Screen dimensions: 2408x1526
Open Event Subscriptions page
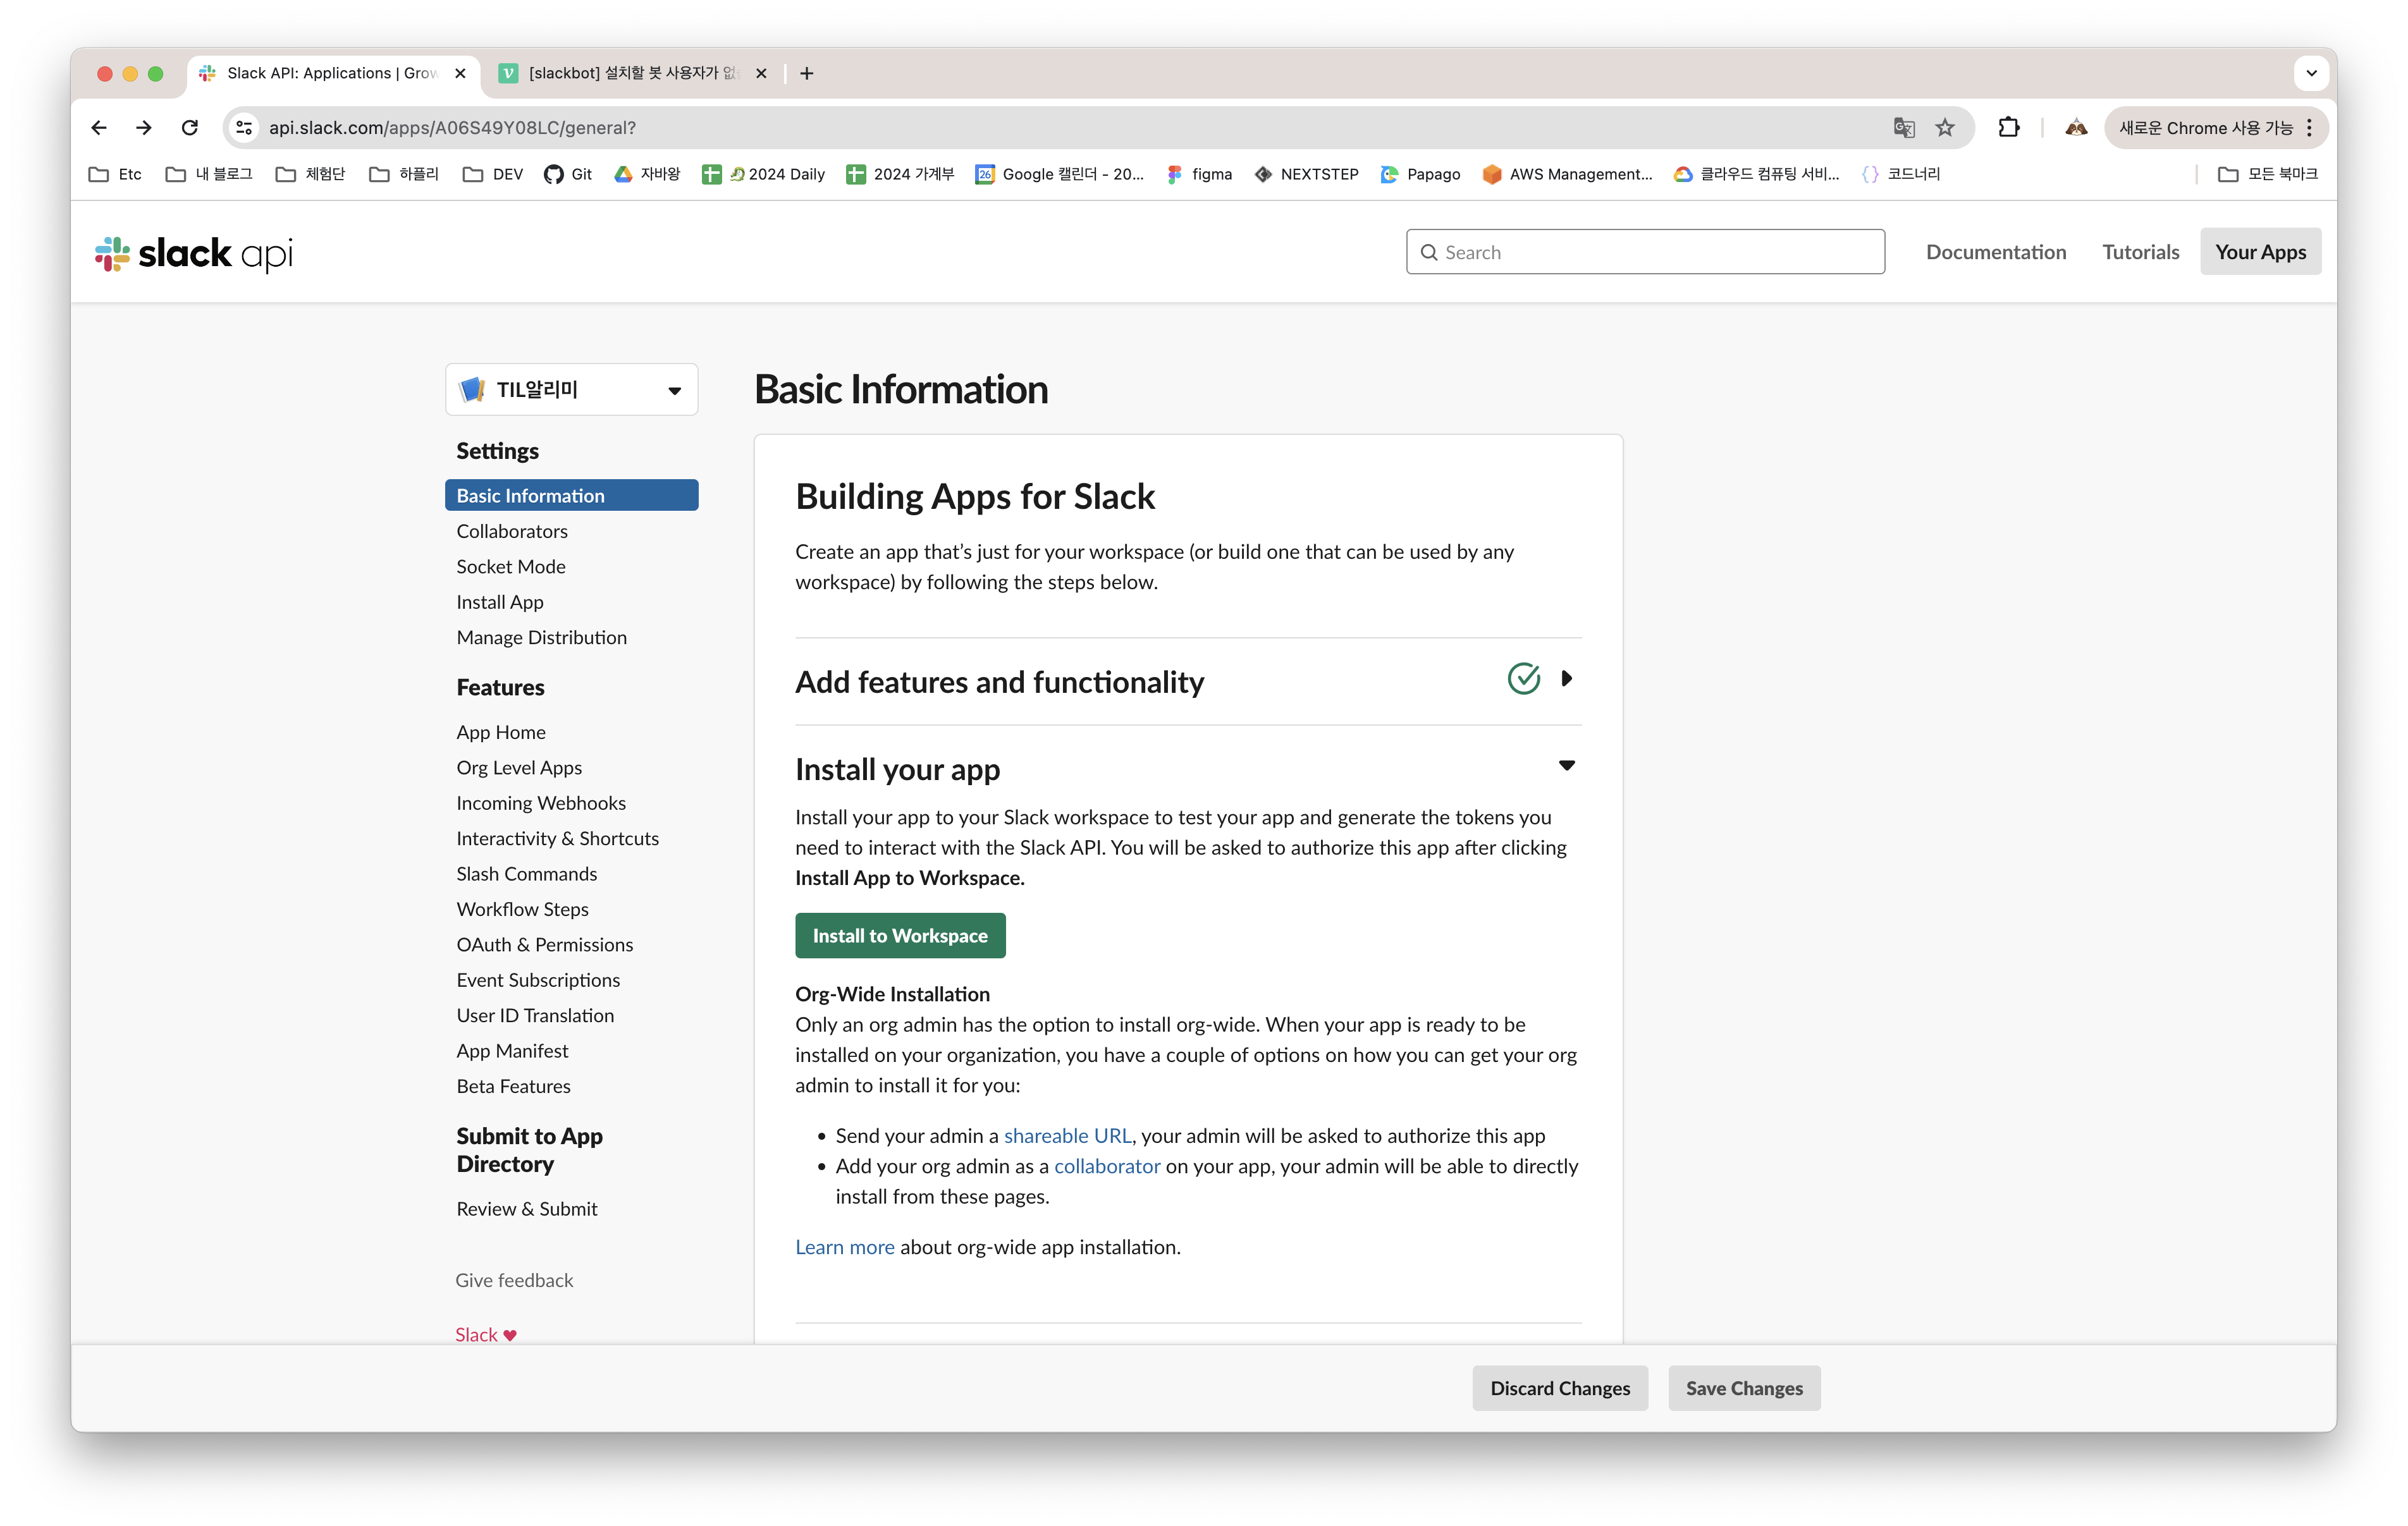[537, 980]
